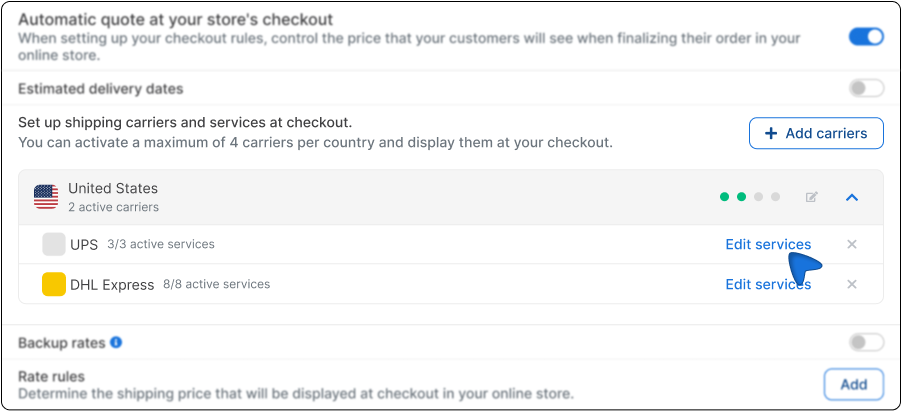902x411 pixels.
Task: Open the Backup rates info tooltip icon
Action: (x=116, y=342)
